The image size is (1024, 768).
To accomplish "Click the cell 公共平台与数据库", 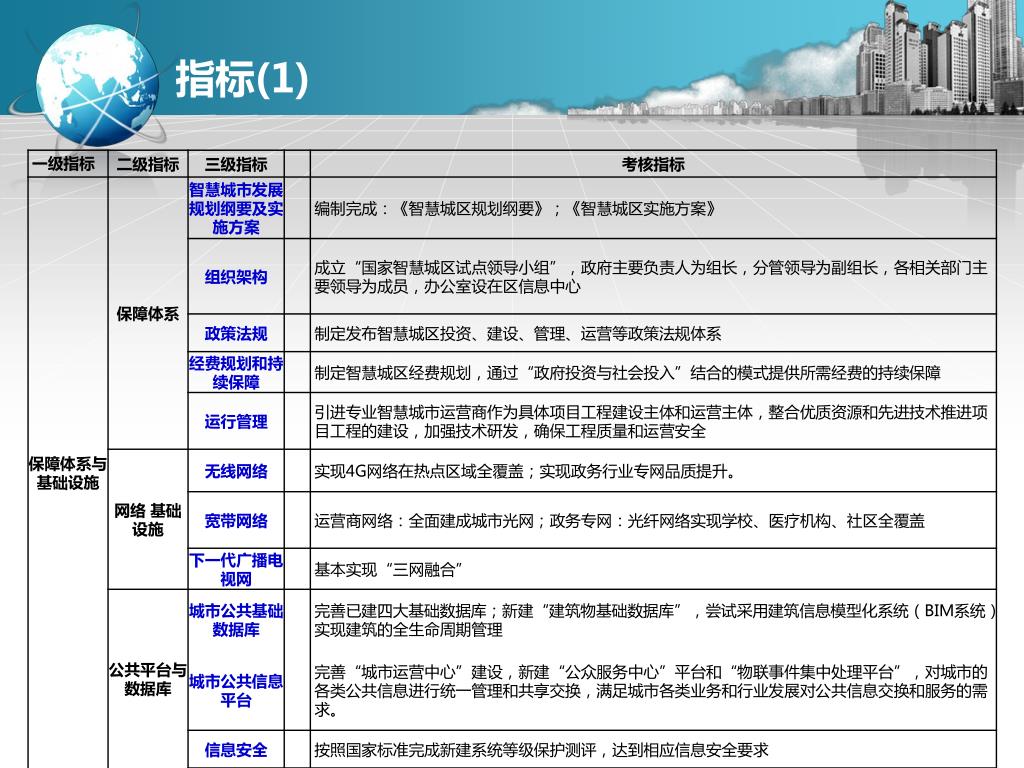I will [x=148, y=679].
